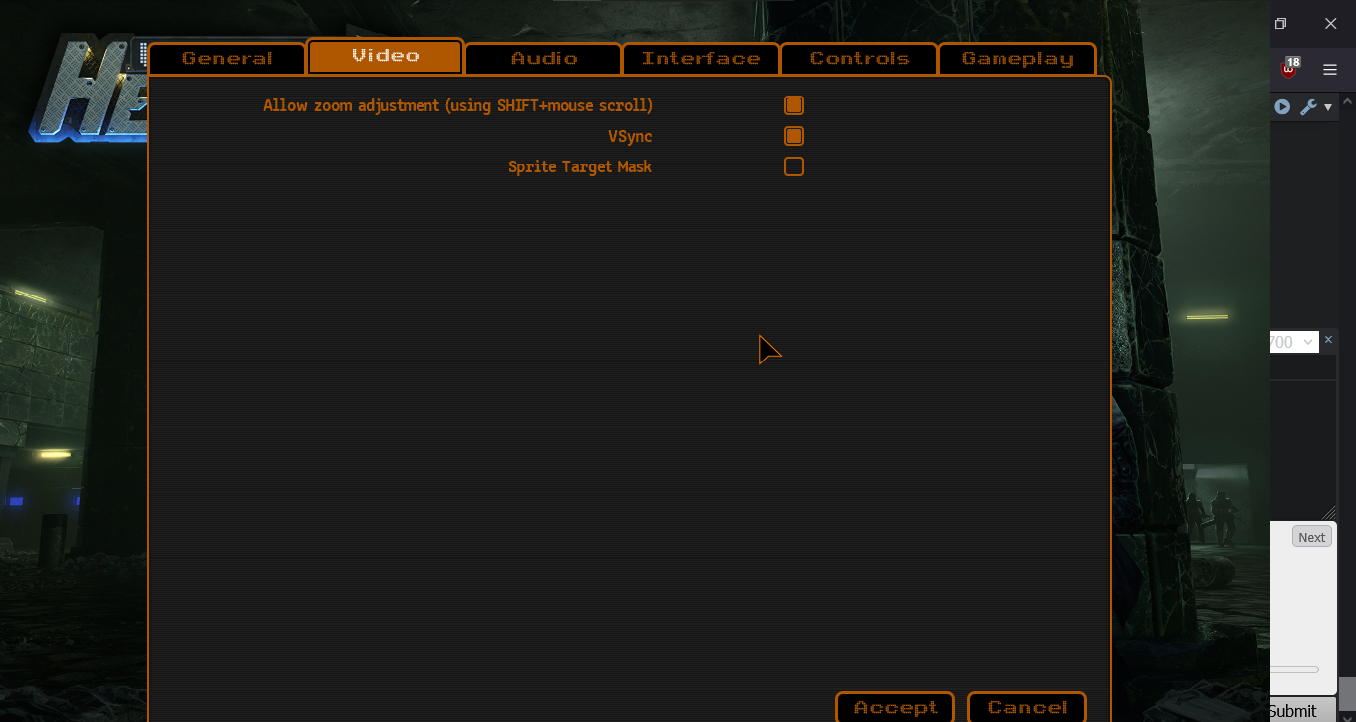The height and width of the screenshot is (722, 1356).
Task: Expand the dropdown arrow beside the wrench
Action: click(x=1328, y=107)
